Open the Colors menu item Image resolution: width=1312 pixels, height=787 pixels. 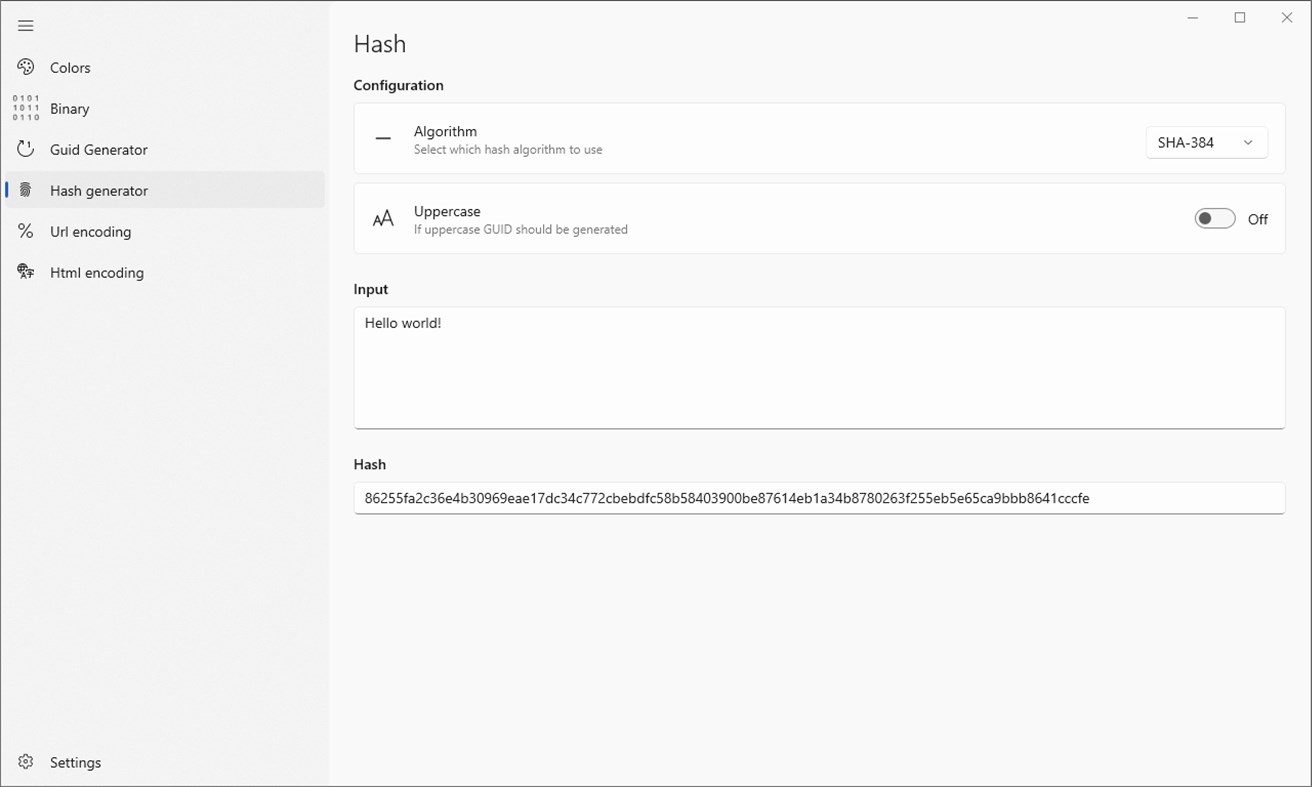click(70, 68)
